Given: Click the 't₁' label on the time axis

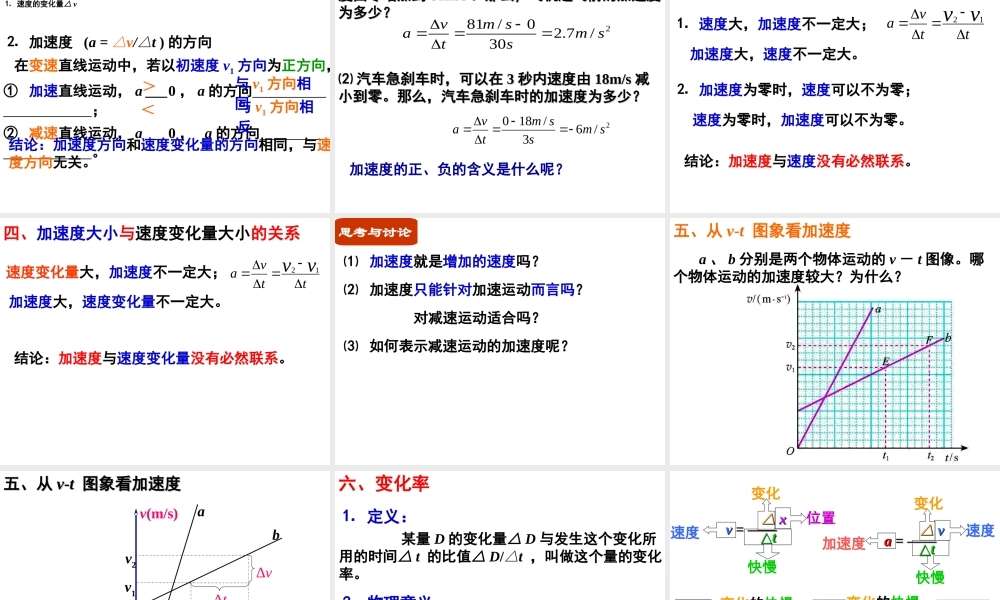Looking at the screenshot, I should (x=885, y=456).
